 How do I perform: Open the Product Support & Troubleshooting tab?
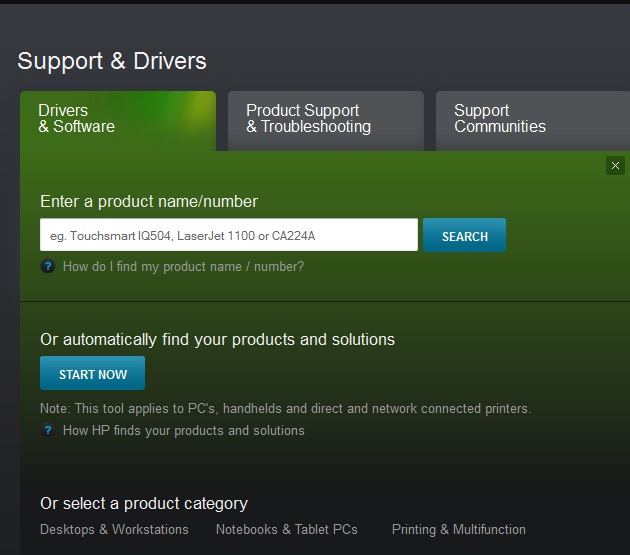coord(326,121)
